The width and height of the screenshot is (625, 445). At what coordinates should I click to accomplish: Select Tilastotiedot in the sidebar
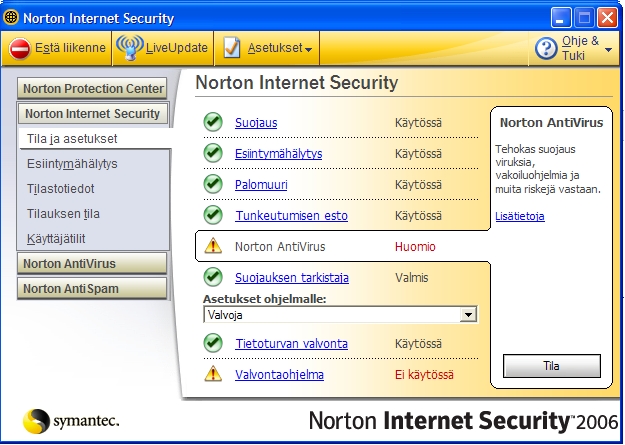click(x=62, y=188)
